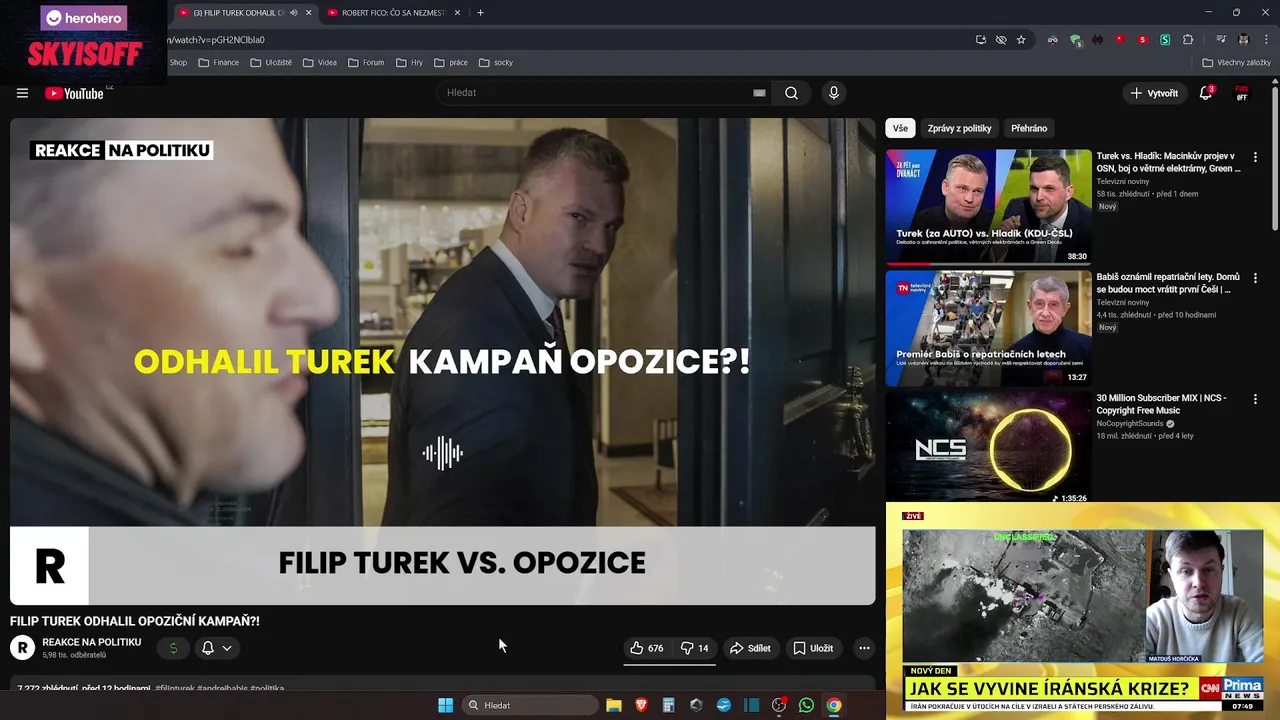Screen dimensions: 1280x720
Task: Click the Uložit save button
Action: click(813, 648)
